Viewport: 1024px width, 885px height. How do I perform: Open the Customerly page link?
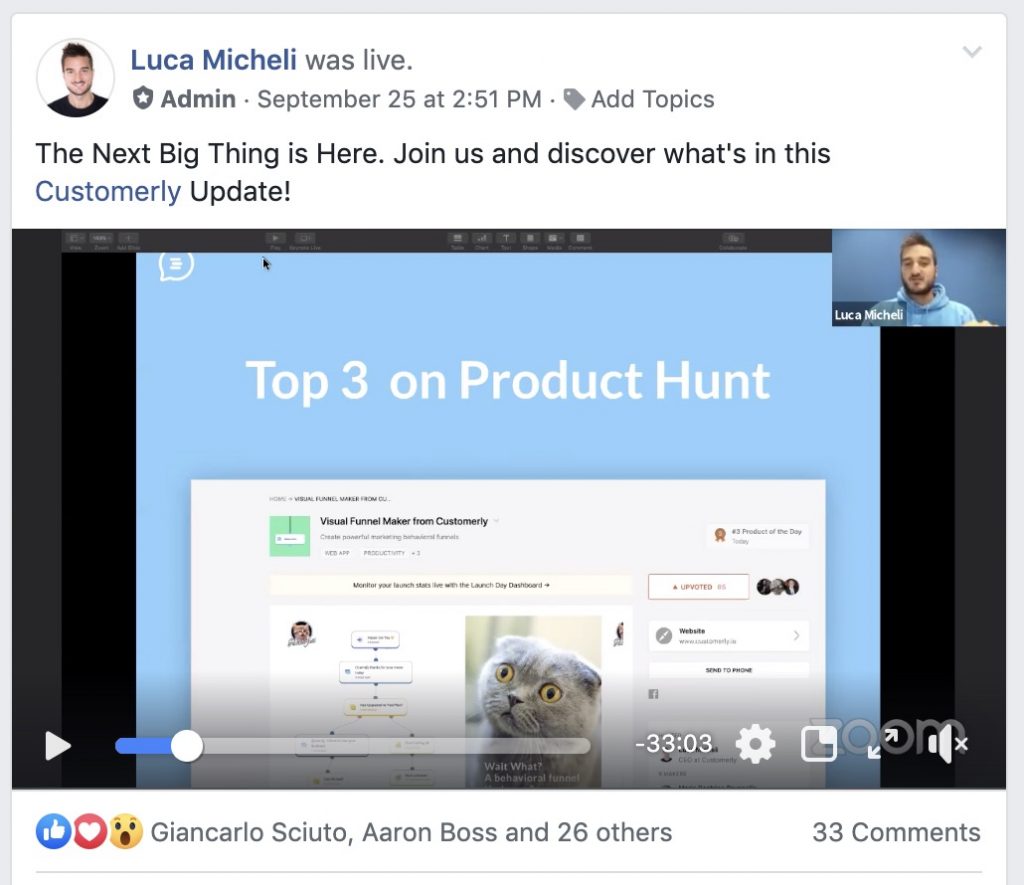pos(108,192)
